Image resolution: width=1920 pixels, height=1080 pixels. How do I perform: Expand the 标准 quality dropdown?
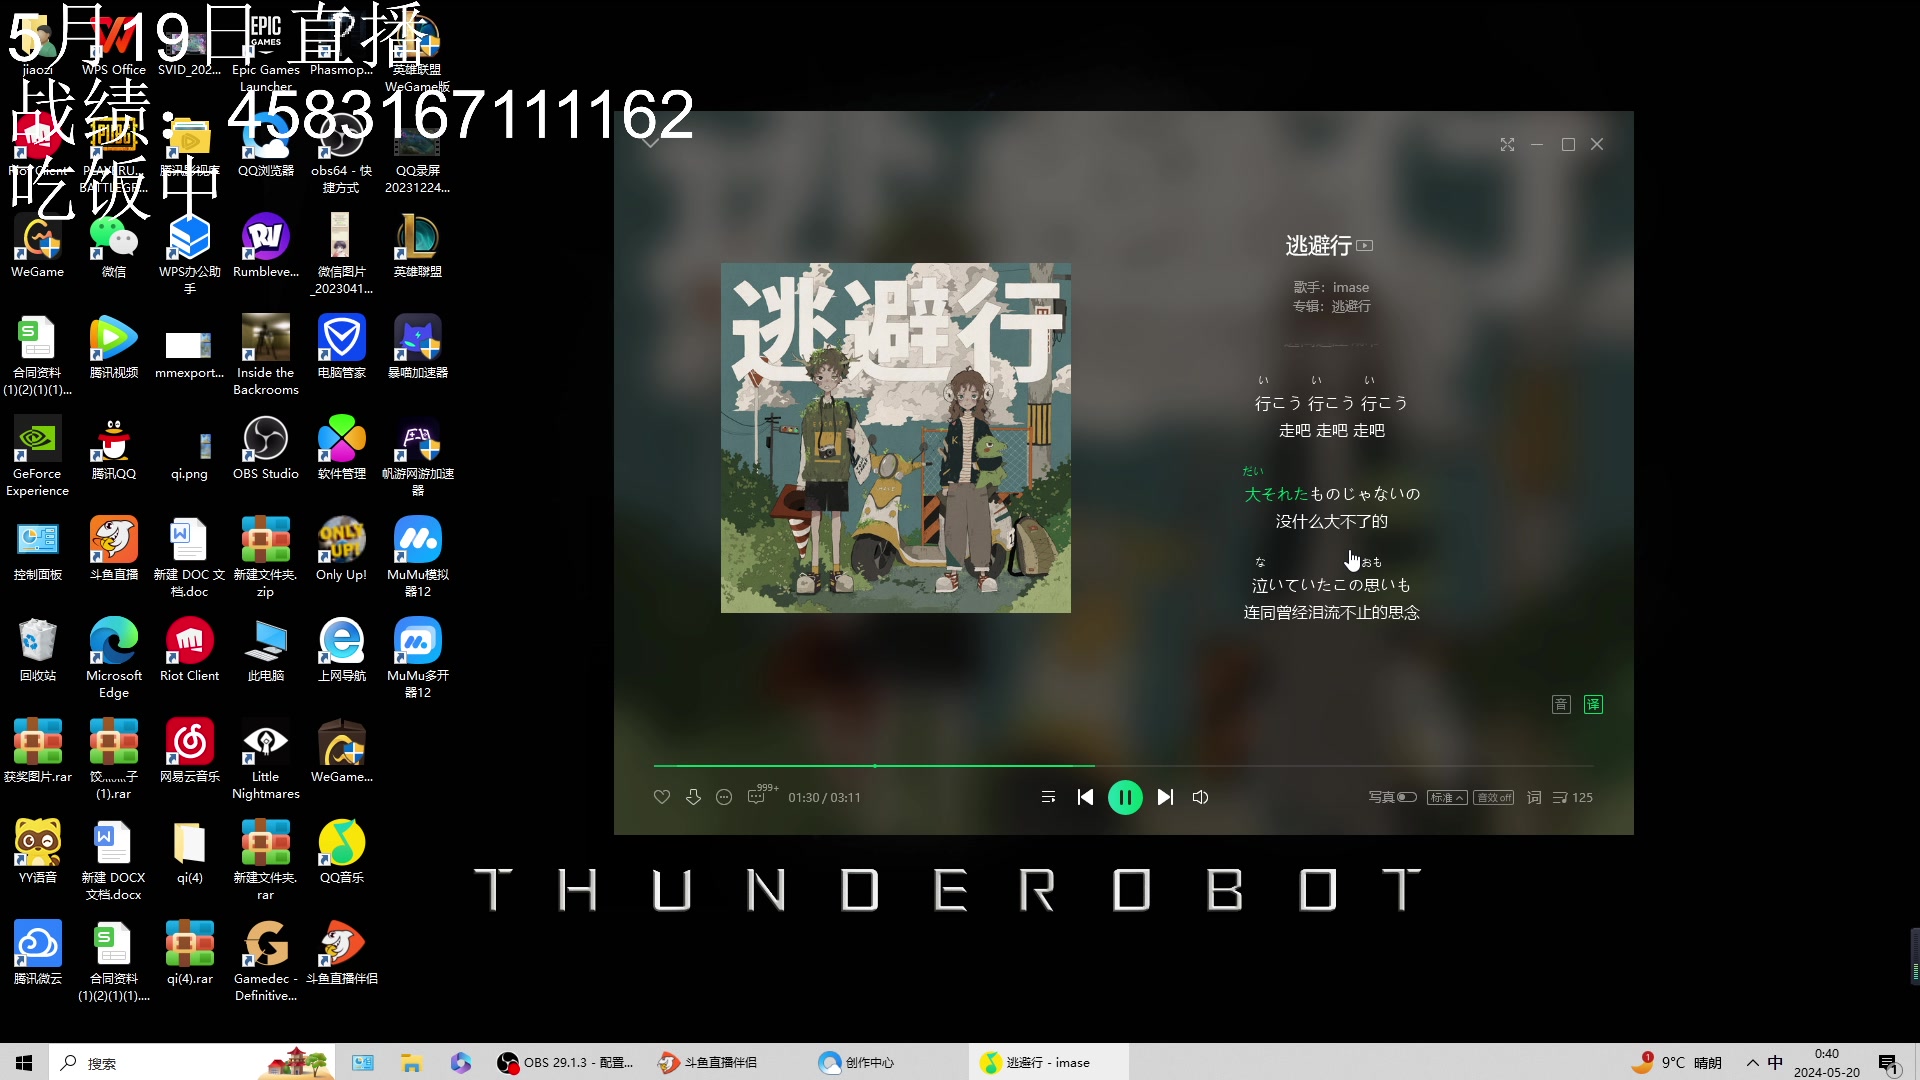pyautogui.click(x=1447, y=797)
